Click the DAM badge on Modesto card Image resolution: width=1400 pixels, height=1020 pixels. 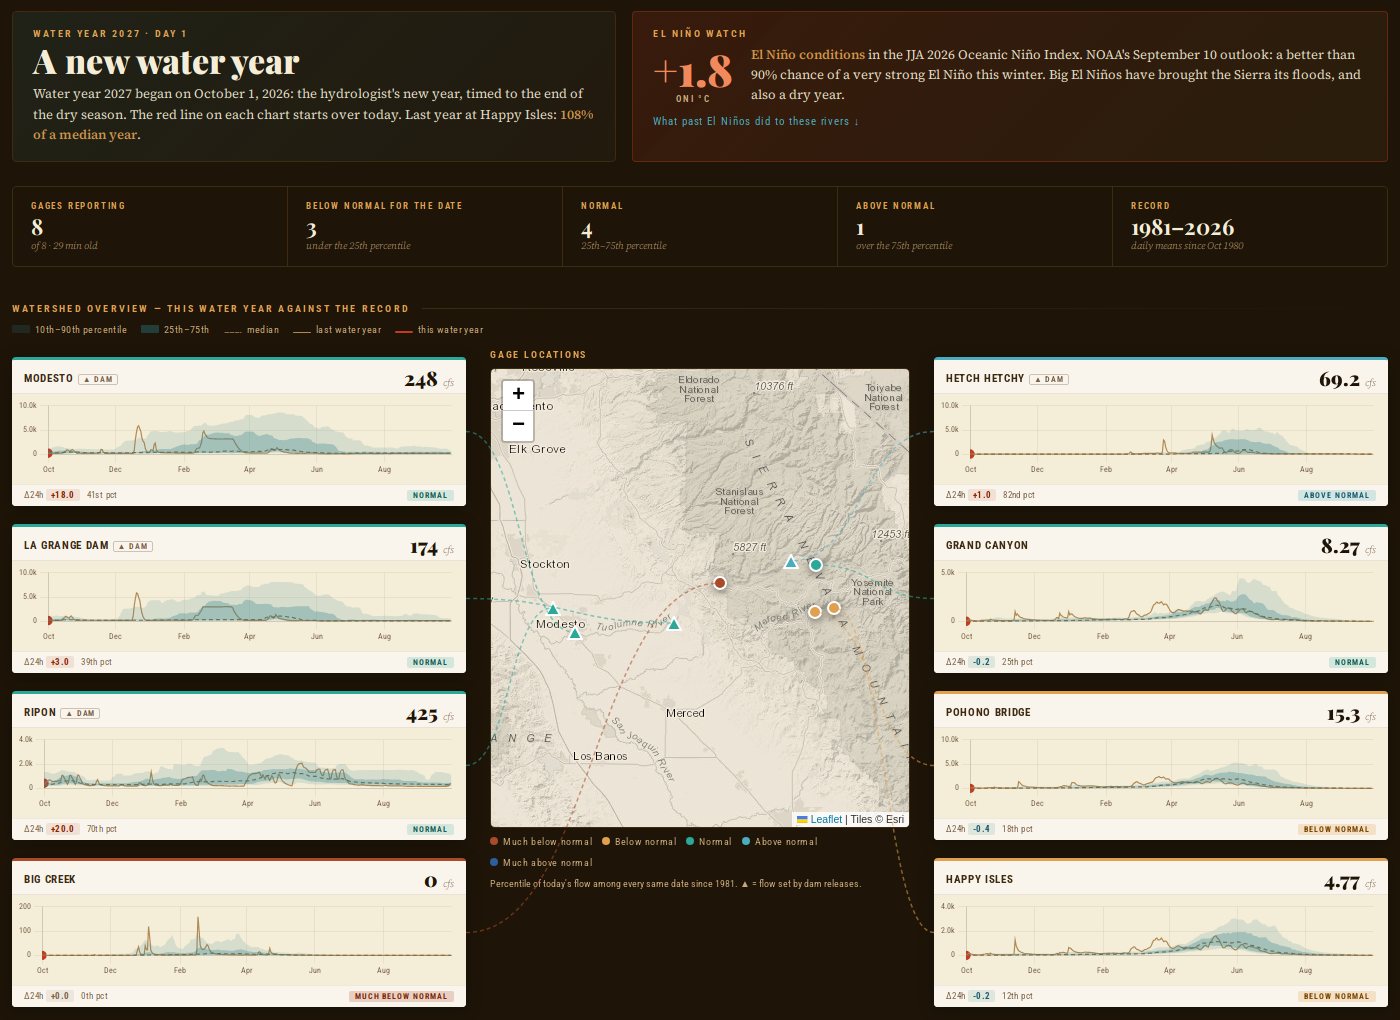(98, 379)
